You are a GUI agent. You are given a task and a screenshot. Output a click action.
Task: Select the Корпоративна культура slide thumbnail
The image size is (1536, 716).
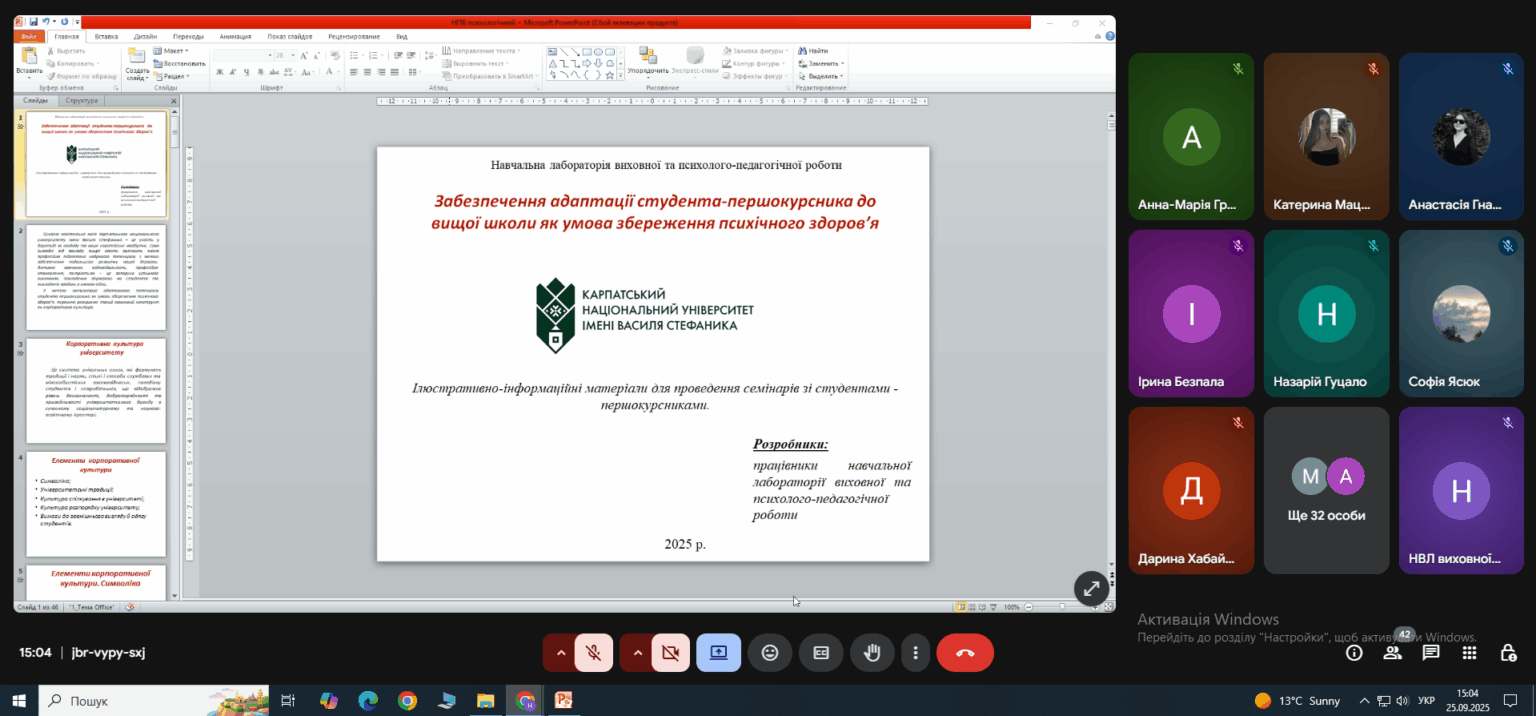(x=97, y=391)
